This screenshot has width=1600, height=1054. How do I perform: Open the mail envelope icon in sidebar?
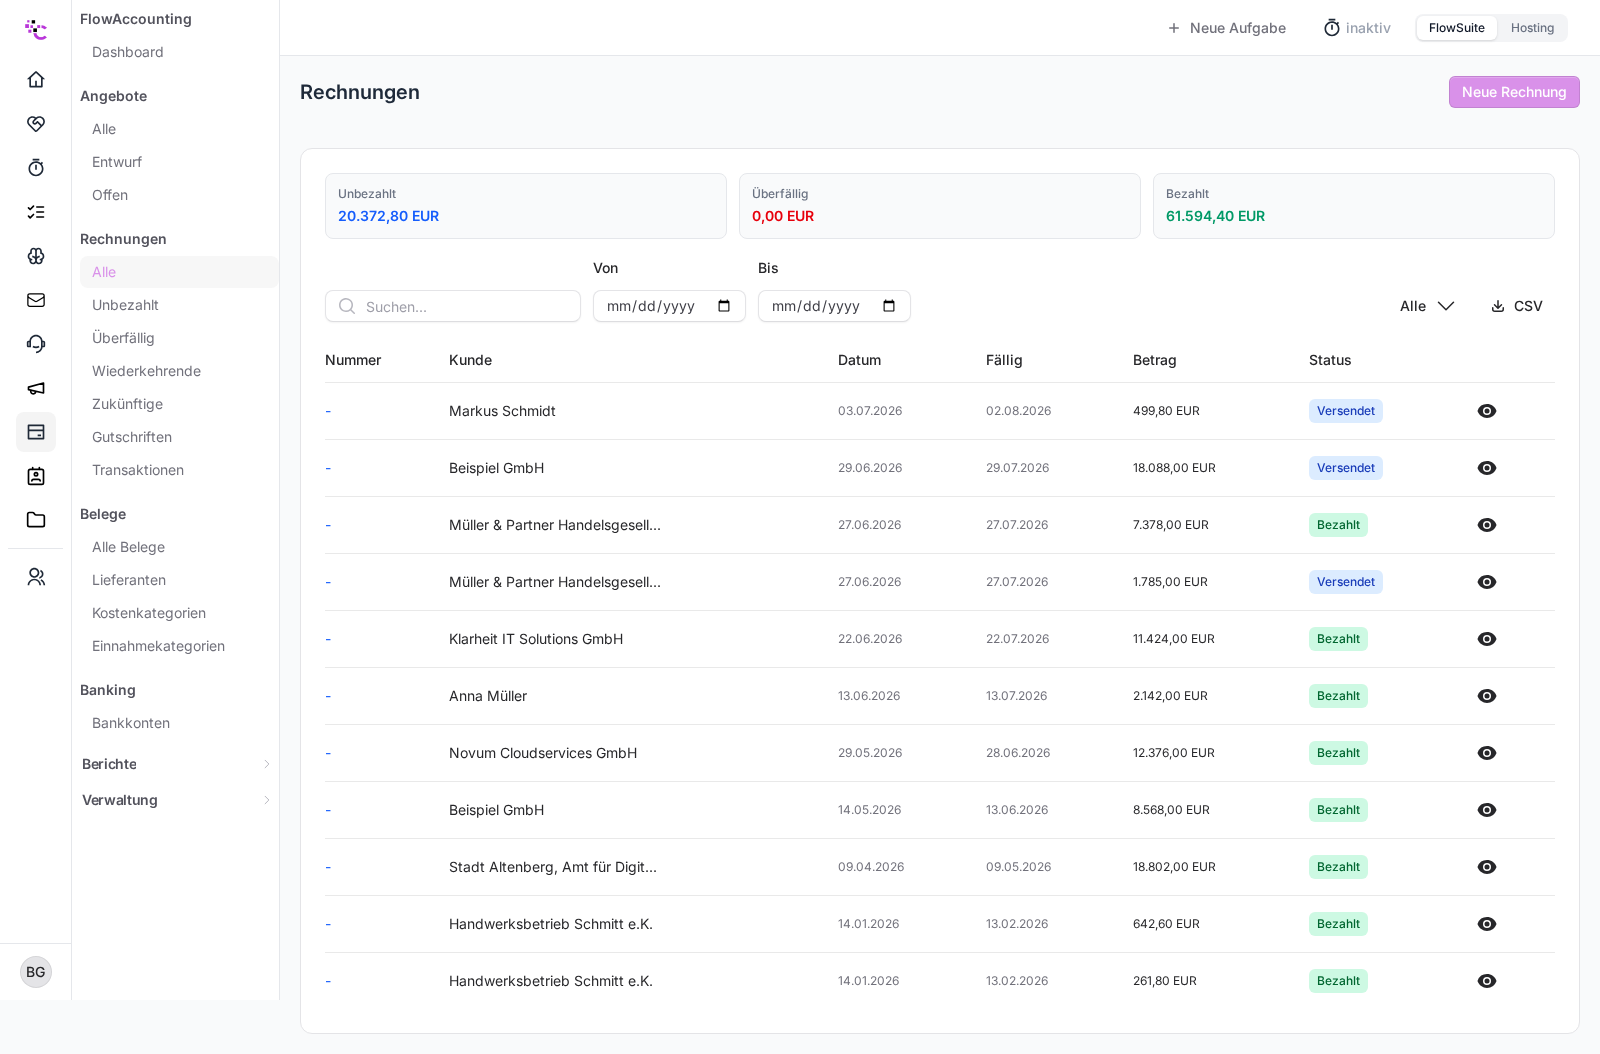tap(36, 300)
